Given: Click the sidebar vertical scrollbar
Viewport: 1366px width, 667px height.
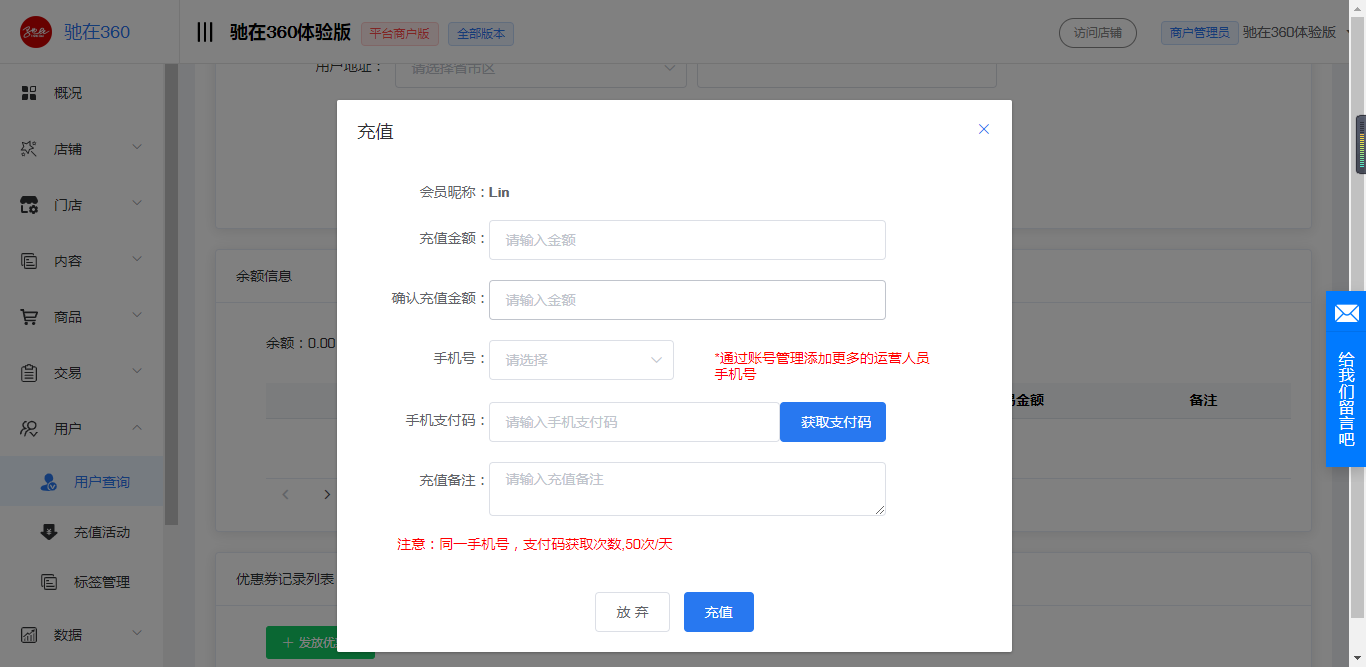Looking at the screenshot, I should tap(171, 295).
